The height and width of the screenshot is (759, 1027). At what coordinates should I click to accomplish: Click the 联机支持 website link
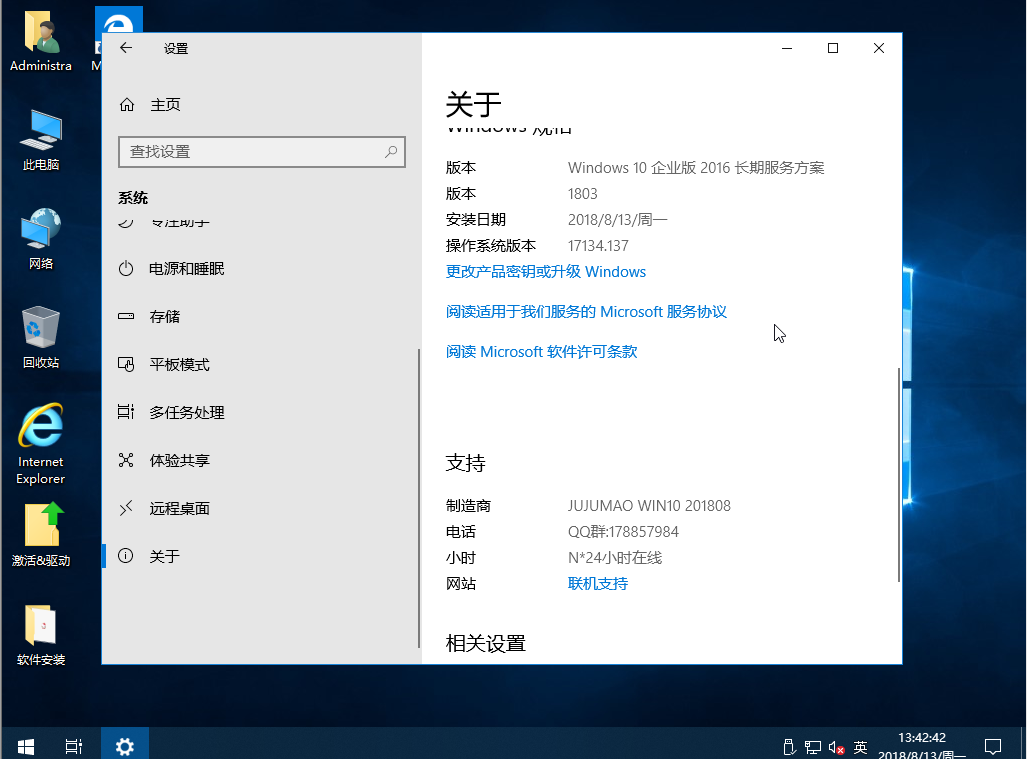pyautogui.click(x=598, y=583)
